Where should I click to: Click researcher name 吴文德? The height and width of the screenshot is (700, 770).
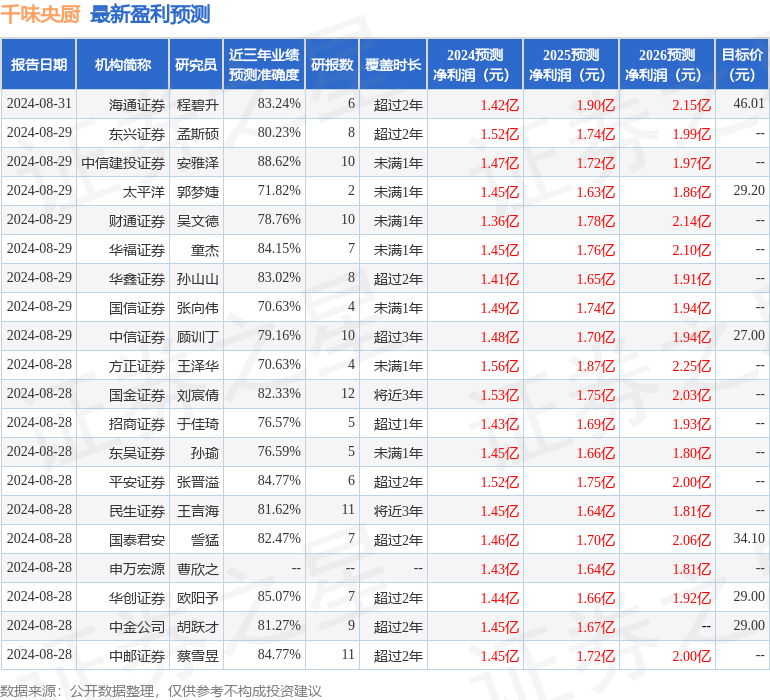198,221
